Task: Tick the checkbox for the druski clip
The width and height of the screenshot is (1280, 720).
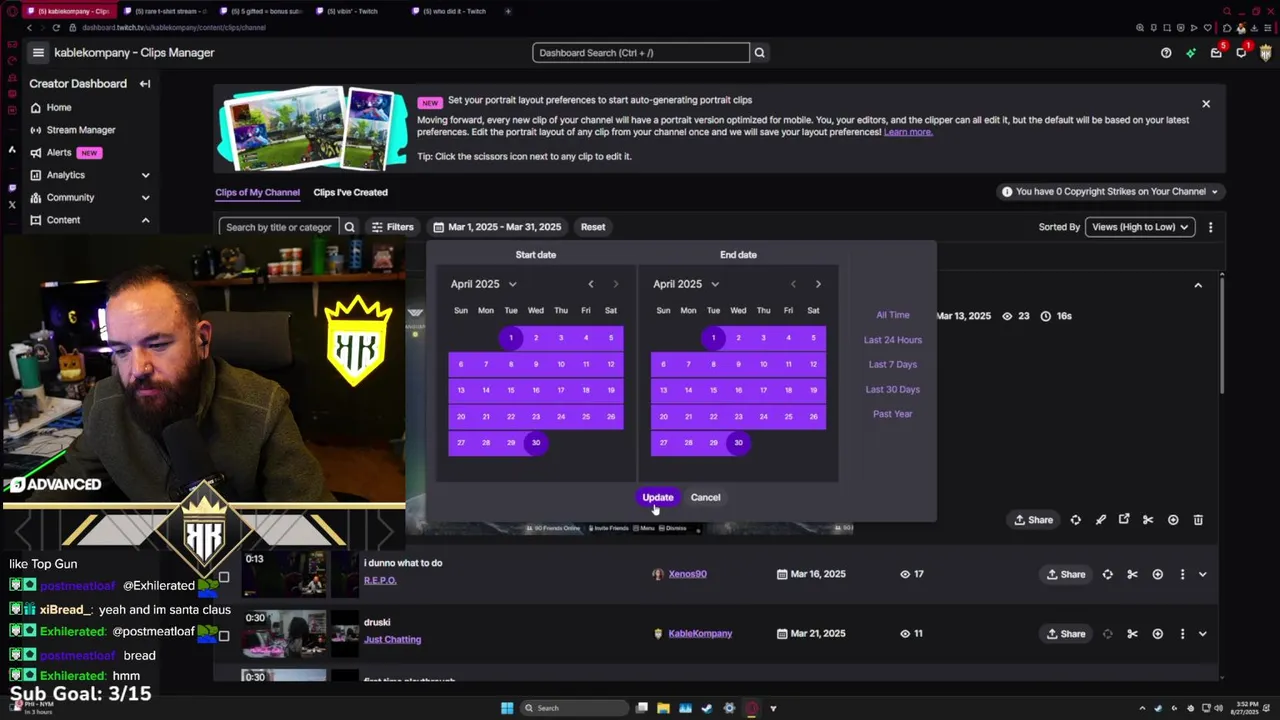Action: [x=224, y=636]
